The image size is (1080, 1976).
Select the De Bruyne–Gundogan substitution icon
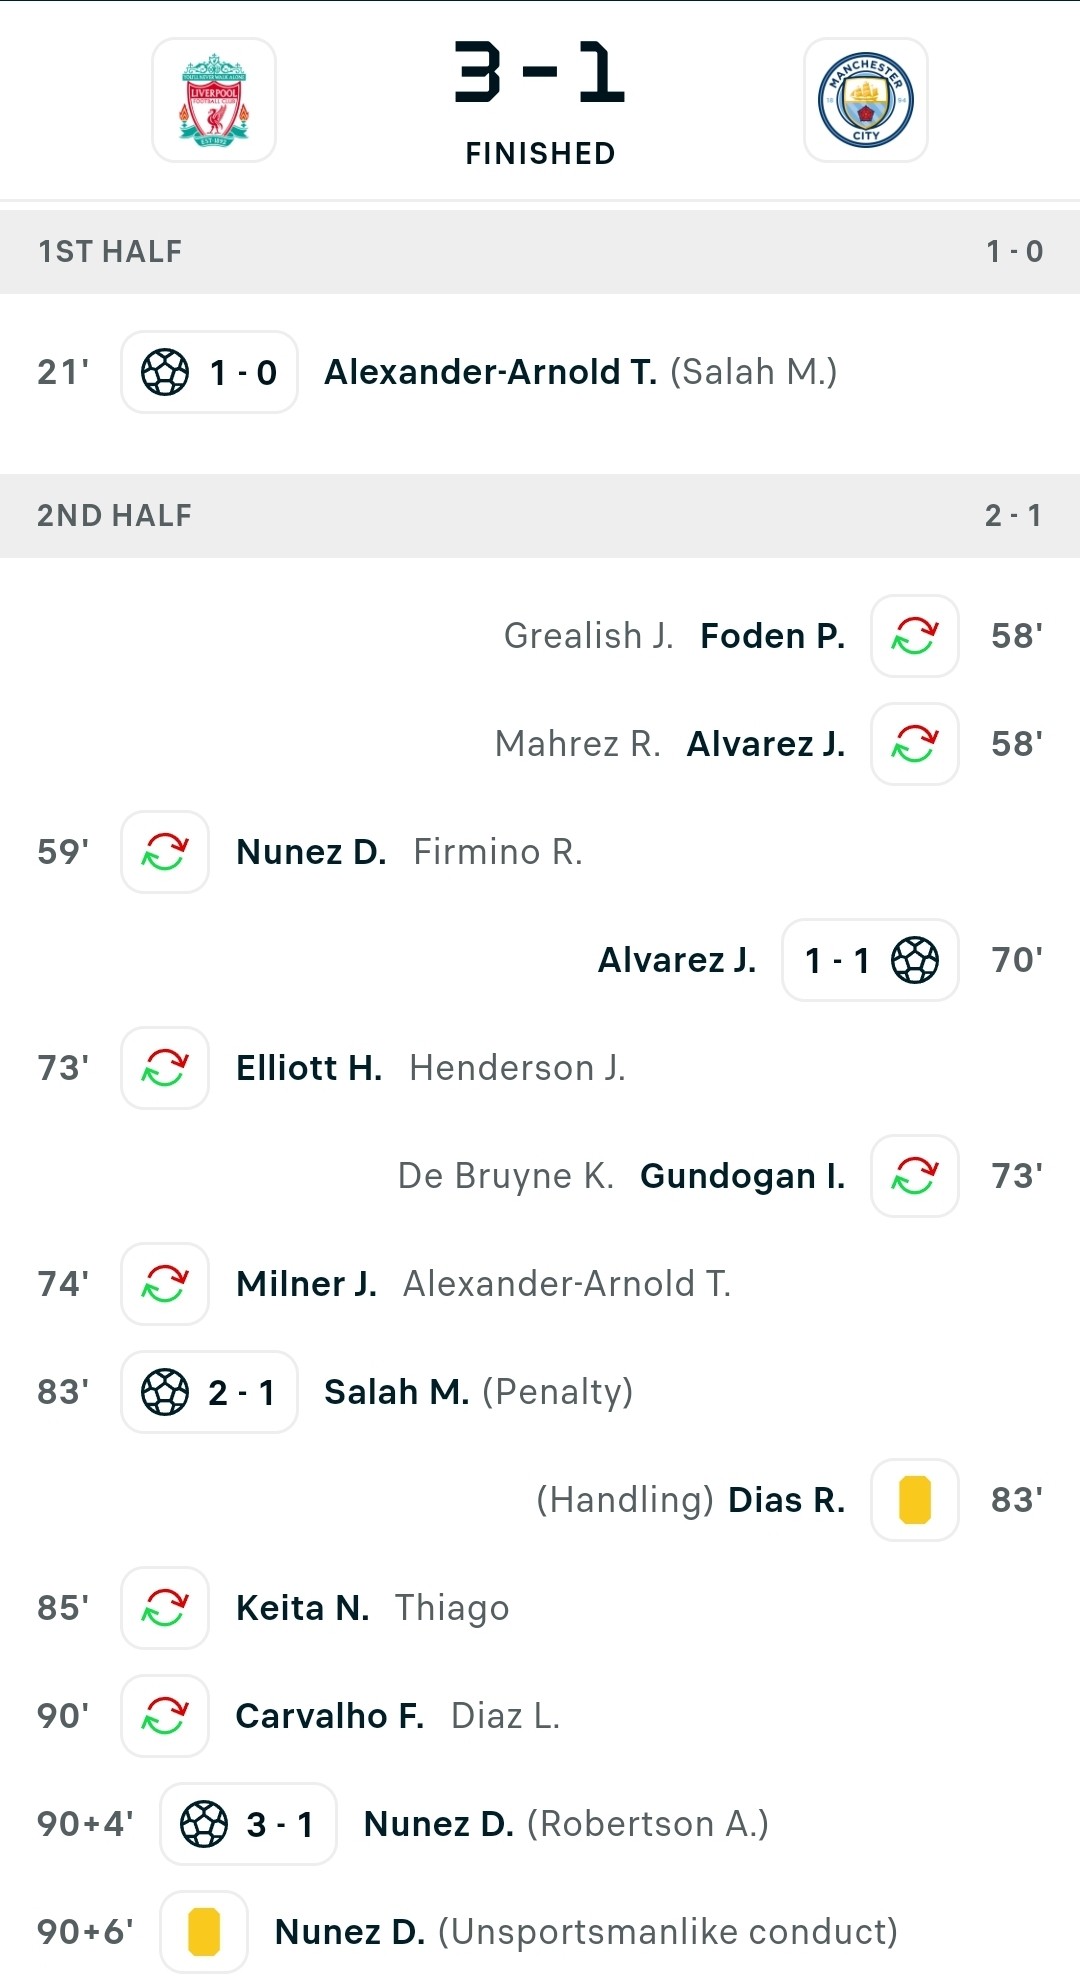(x=915, y=1176)
